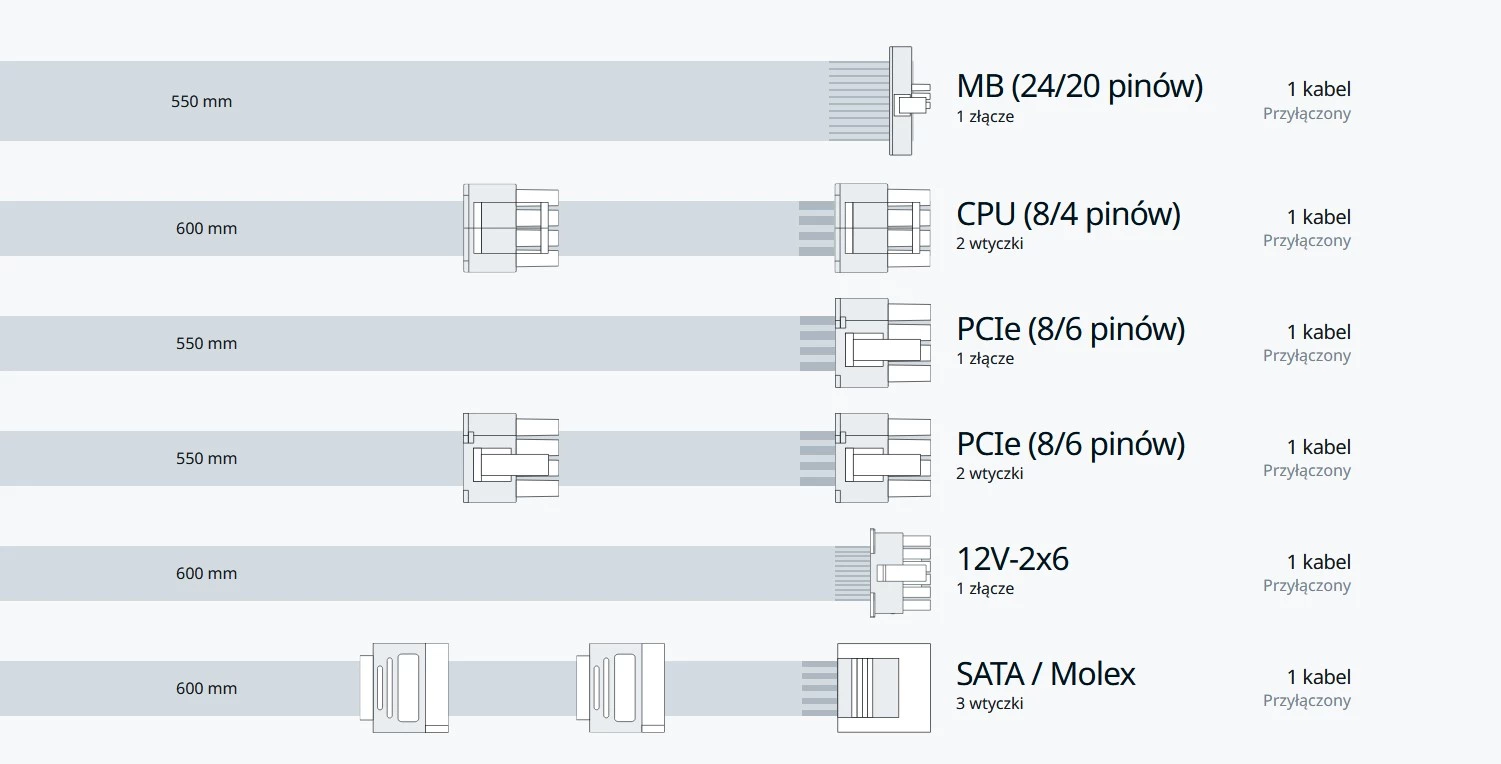
Task: Click the 600 mm label on the 12V-2x6 cable
Action: [206, 573]
